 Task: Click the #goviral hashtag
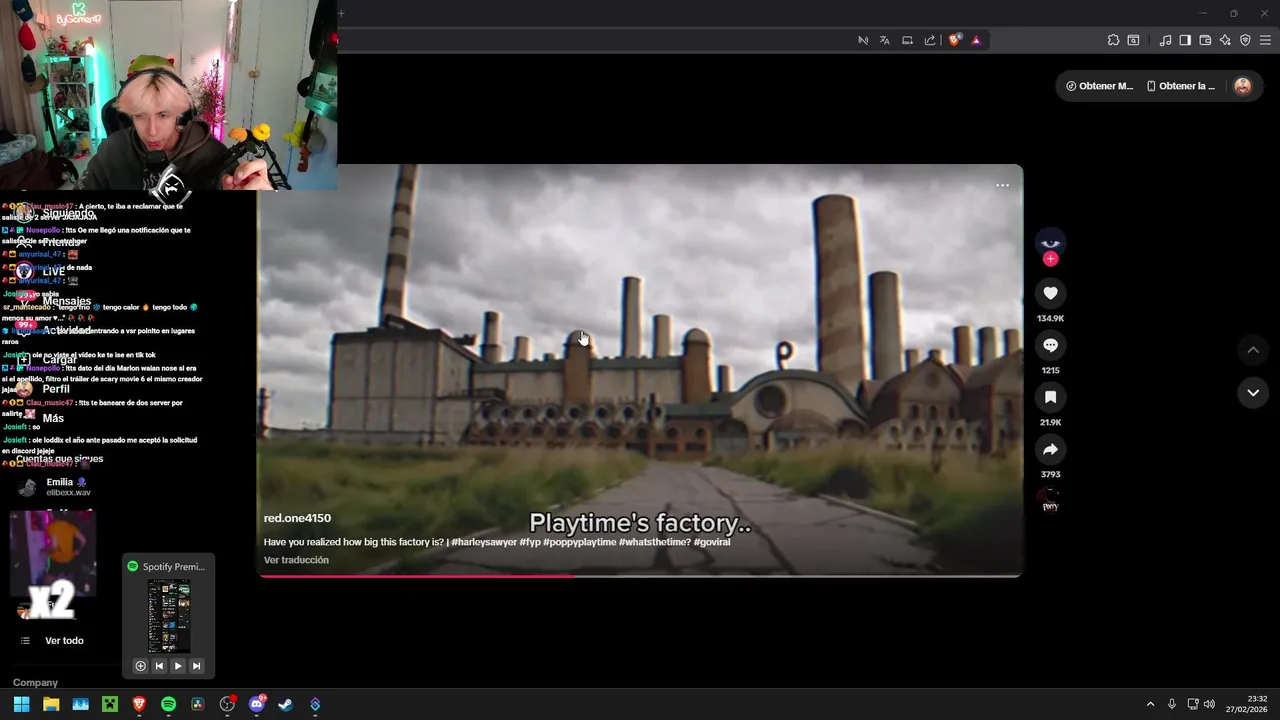712,542
